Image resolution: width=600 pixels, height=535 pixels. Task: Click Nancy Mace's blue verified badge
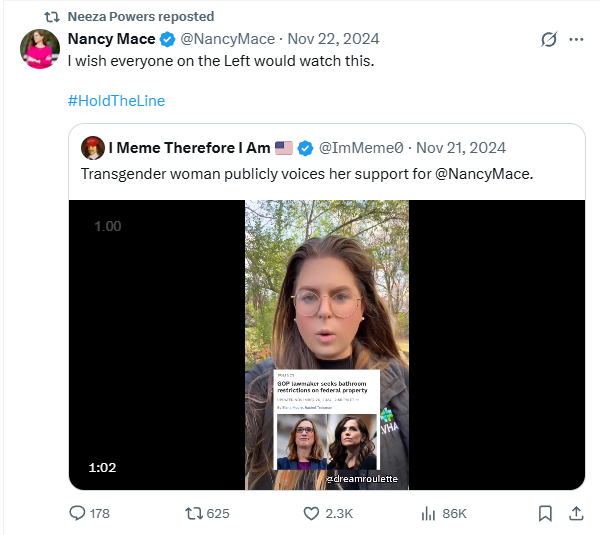pyautogui.click(x=167, y=39)
